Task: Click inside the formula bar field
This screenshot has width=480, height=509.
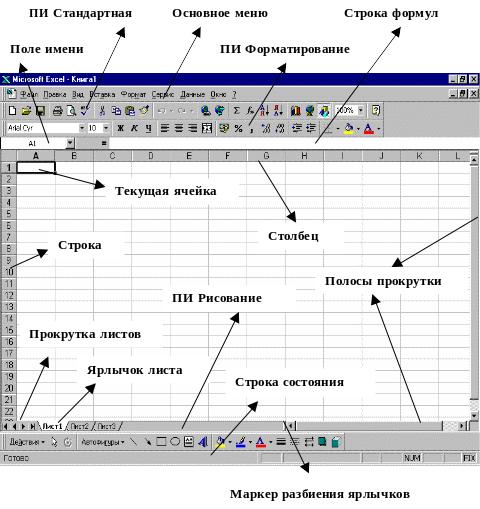Action: pyautogui.click(x=293, y=143)
